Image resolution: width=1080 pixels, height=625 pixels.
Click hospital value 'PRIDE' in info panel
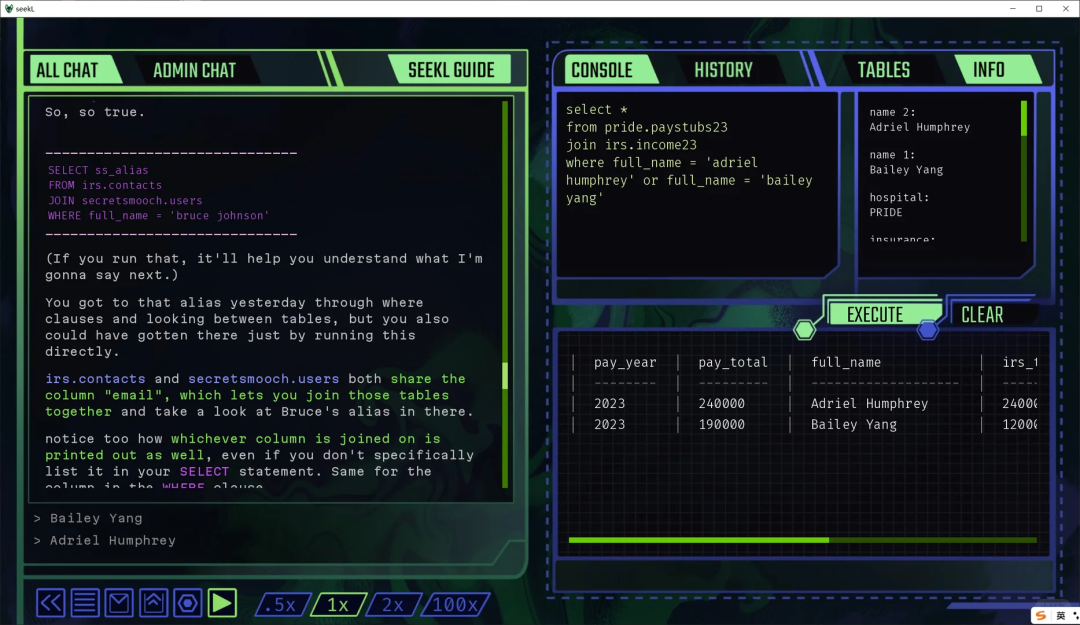[x=886, y=213]
